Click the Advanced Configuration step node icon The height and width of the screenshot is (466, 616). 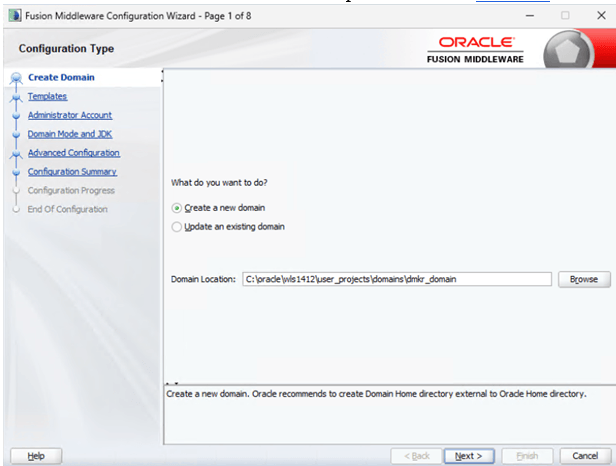[16, 154]
